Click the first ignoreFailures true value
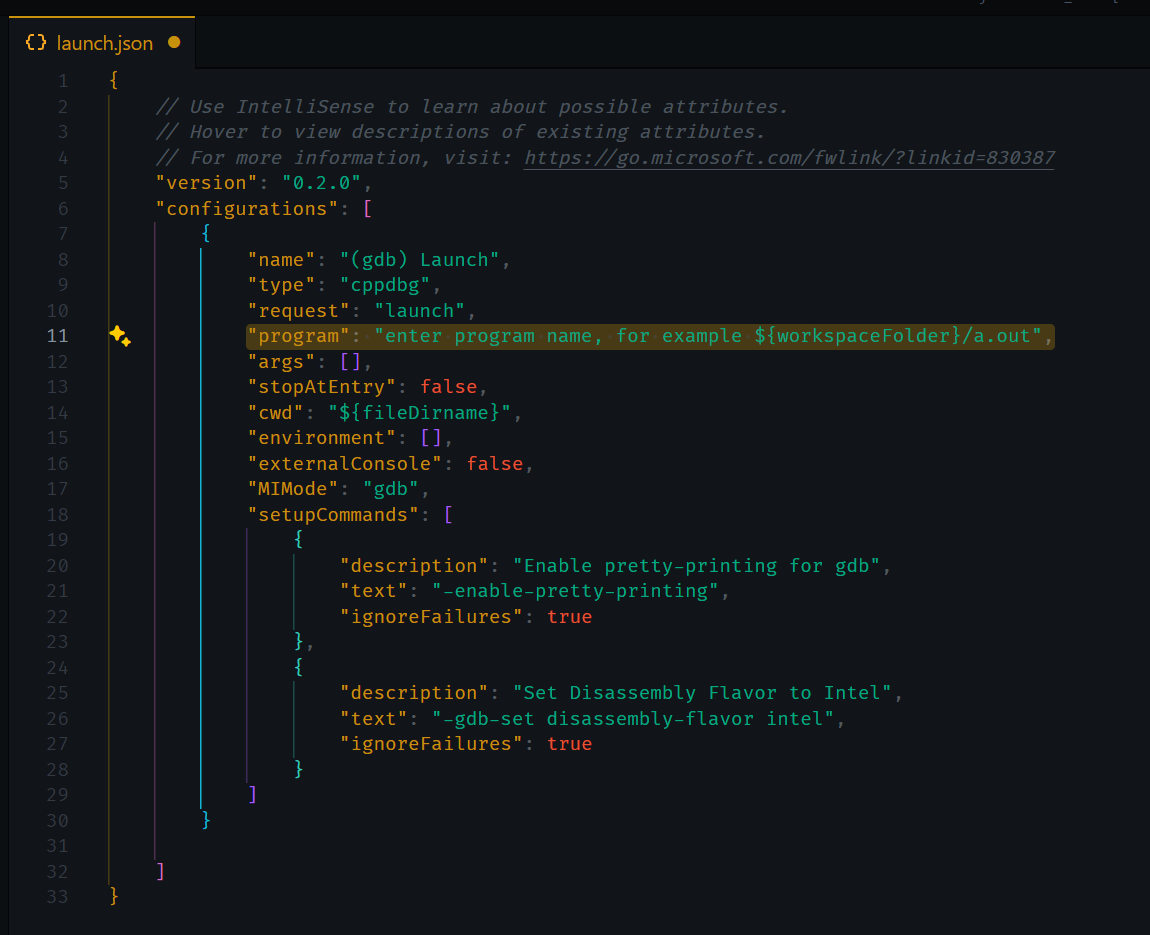Viewport: 1150px width, 935px height. coord(569,617)
